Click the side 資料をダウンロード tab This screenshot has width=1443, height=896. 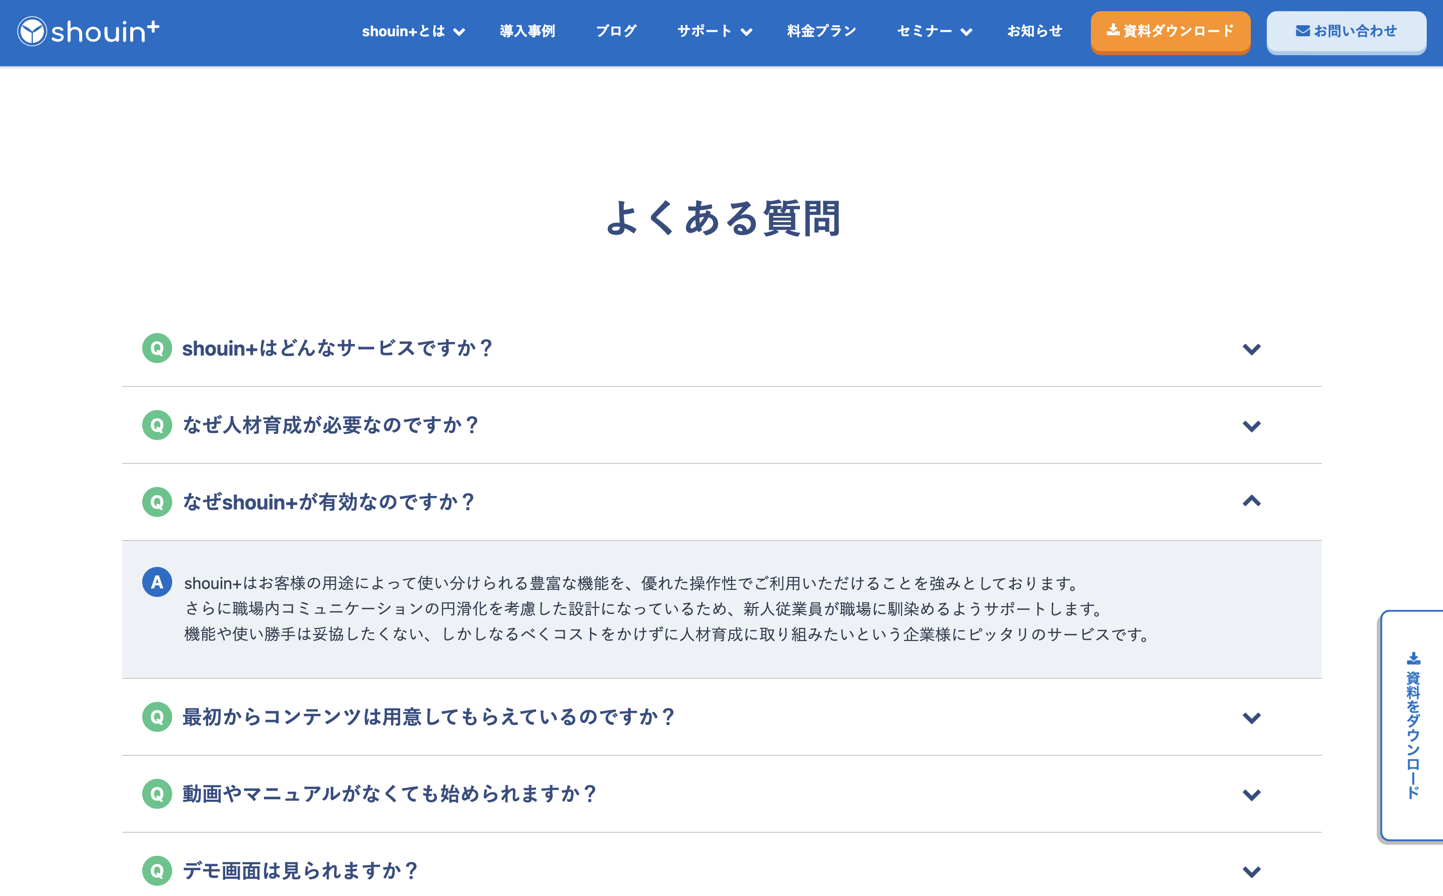pyautogui.click(x=1412, y=726)
